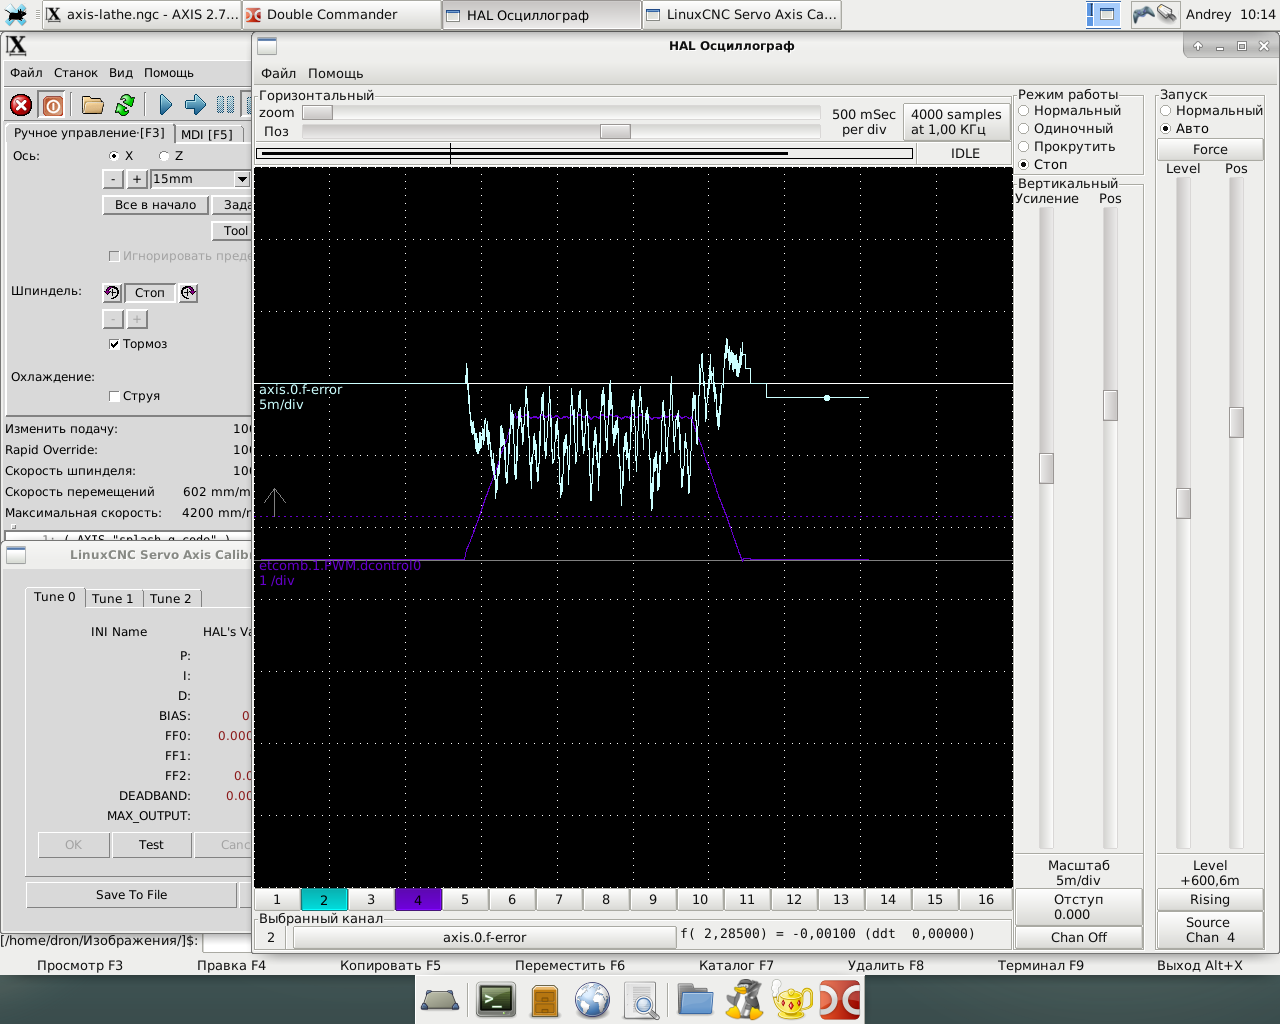Screen dimensions: 1280x1024
Task: Click the Rising trigger edge selector
Action: 1209,900
